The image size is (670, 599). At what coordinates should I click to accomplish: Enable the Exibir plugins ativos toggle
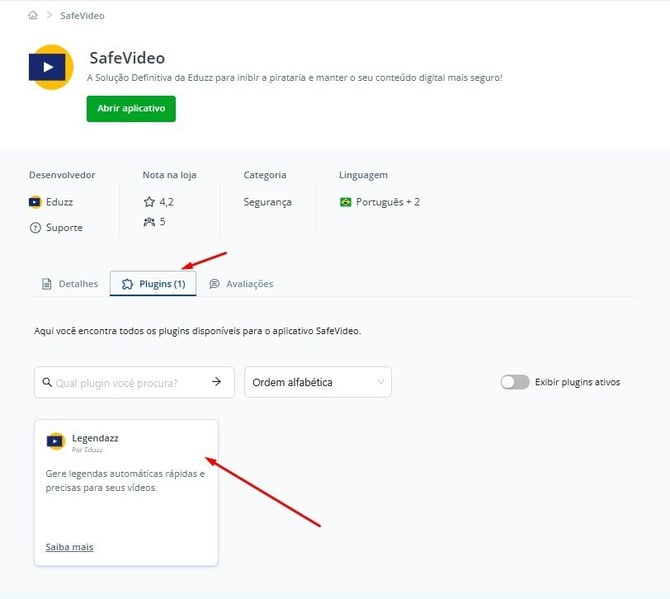[515, 382]
